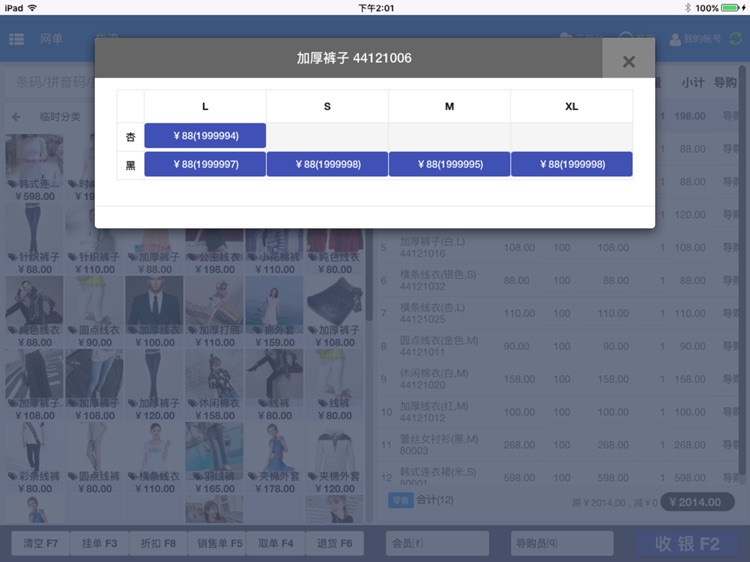Select 羽绒裤 ¥165.00 product
The width and height of the screenshot is (750, 562).
[x=214, y=458]
